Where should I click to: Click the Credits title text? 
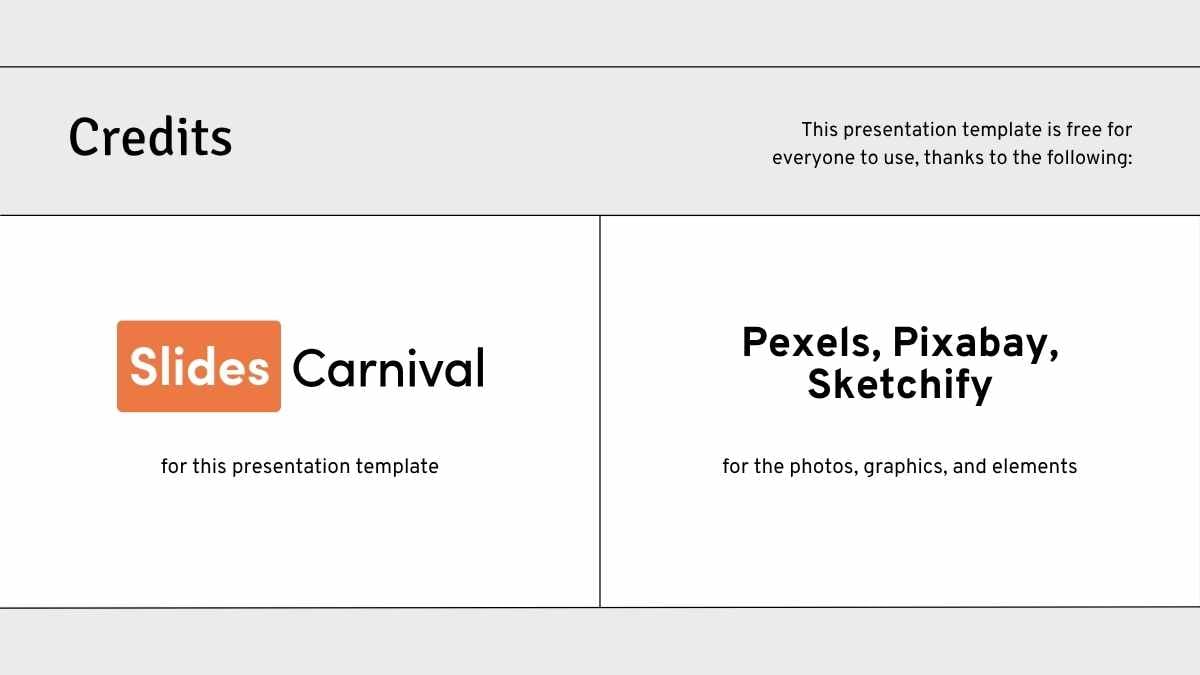tap(150, 138)
